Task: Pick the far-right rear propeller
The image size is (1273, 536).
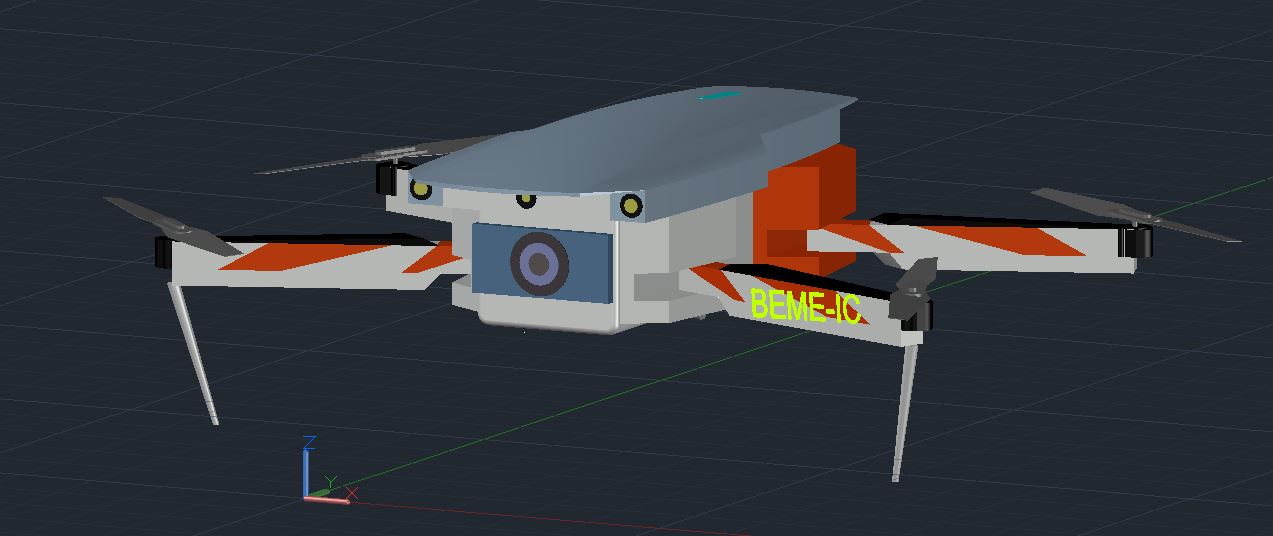Action: click(x=1135, y=215)
